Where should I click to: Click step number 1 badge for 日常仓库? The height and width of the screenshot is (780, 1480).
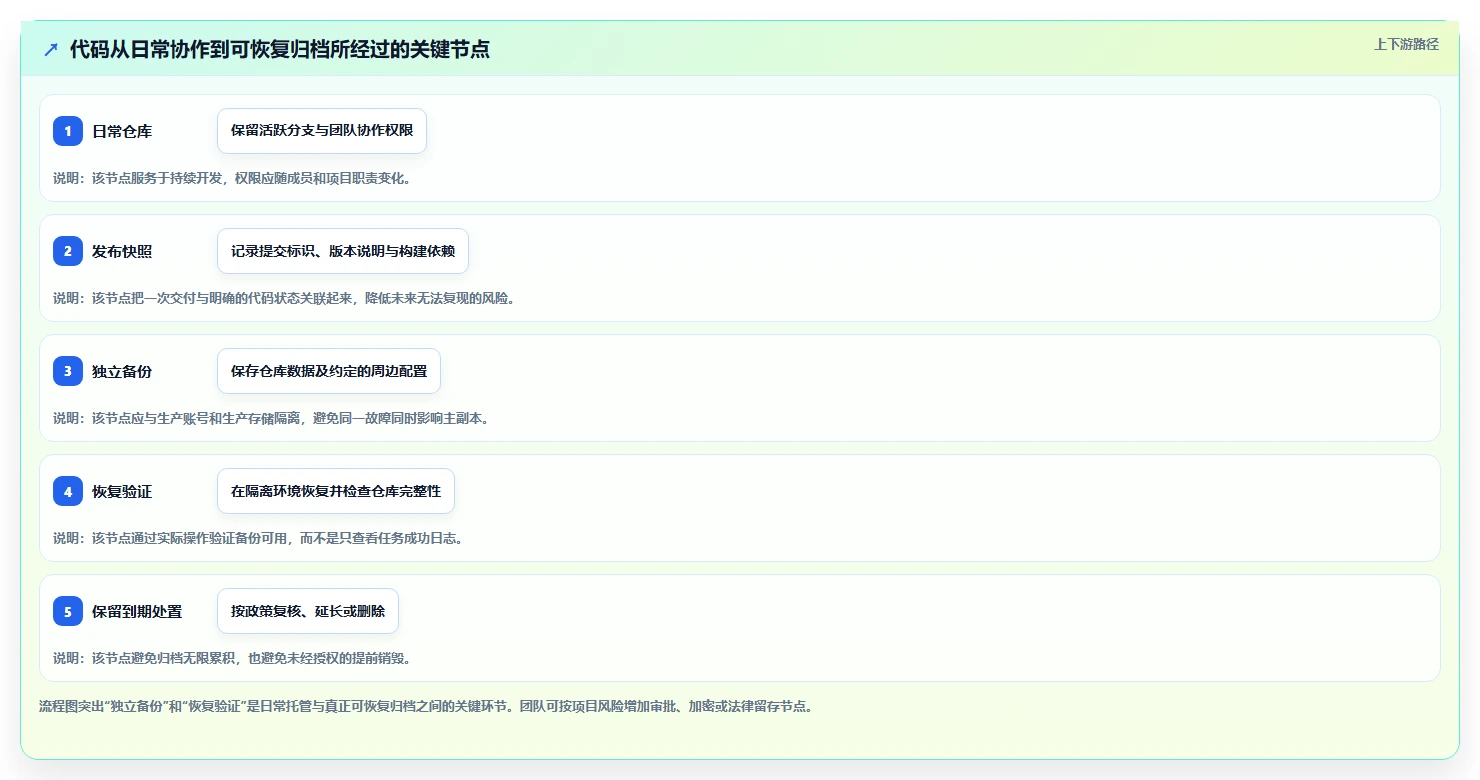(68, 131)
